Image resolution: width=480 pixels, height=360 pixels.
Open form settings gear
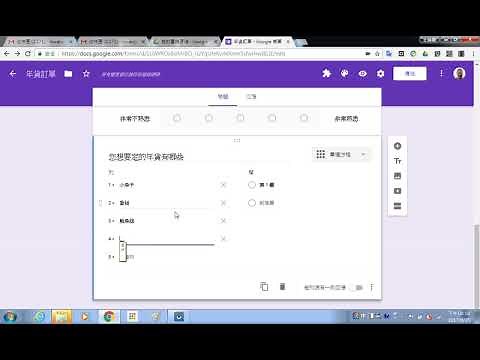click(380, 74)
